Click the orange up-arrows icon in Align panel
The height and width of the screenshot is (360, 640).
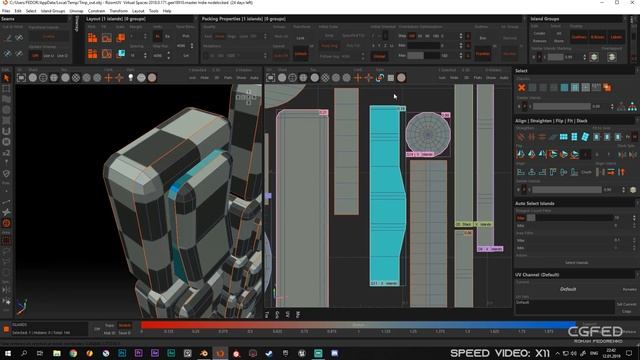click(621, 172)
